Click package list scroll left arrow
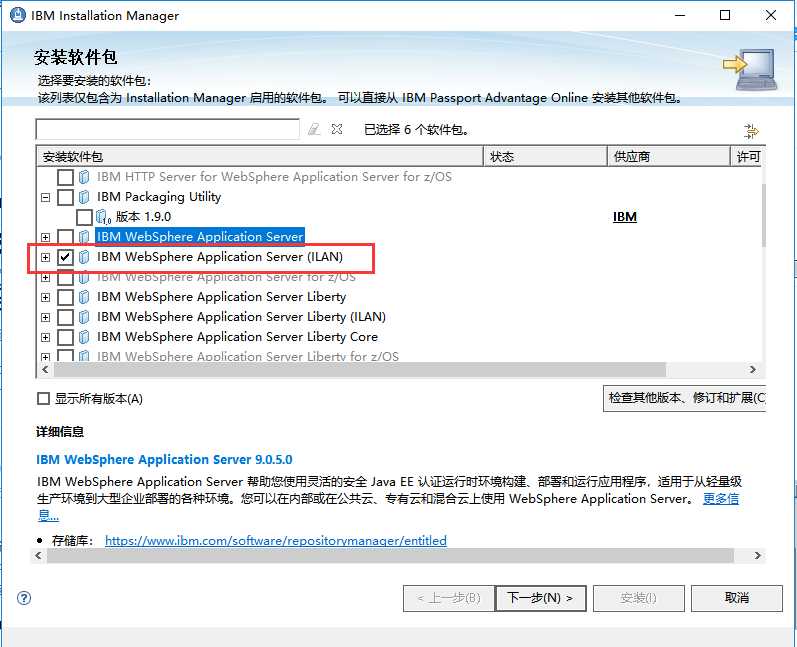 45,369
